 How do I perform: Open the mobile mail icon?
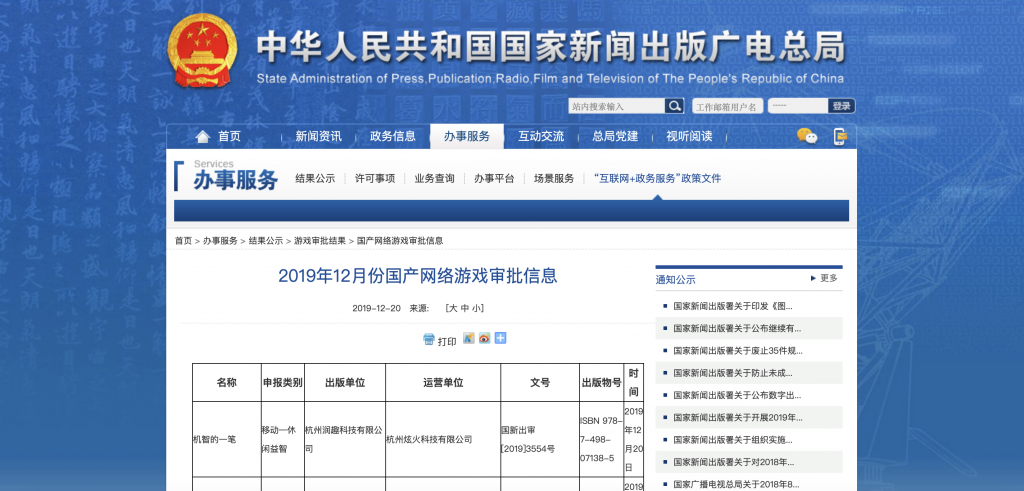(x=840, y=136)
